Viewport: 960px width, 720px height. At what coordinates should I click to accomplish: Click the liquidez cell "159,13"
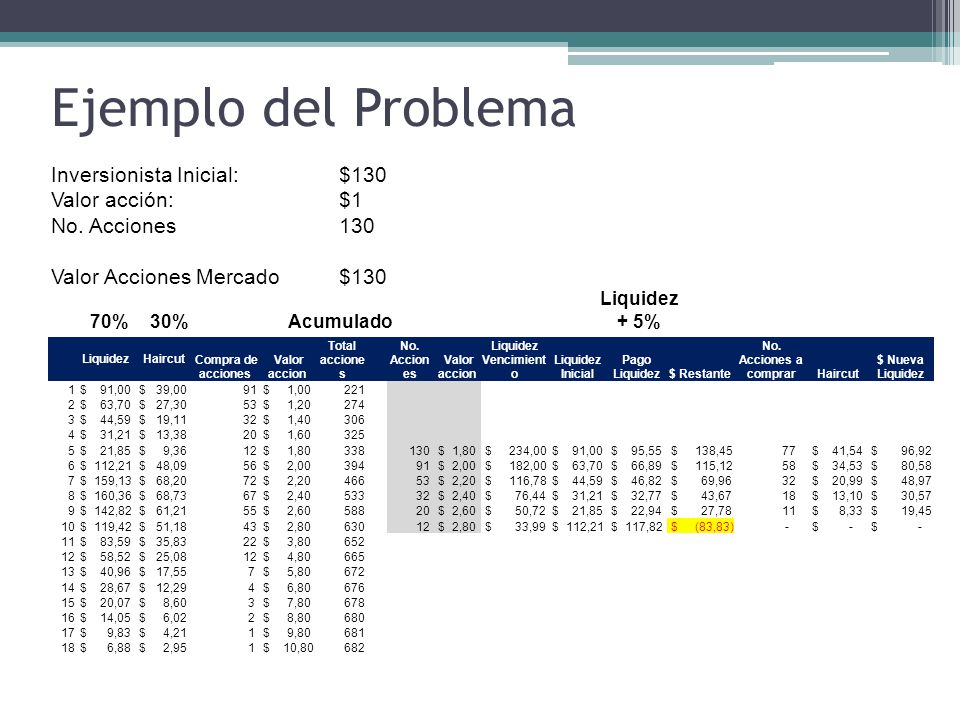point(113,481)
